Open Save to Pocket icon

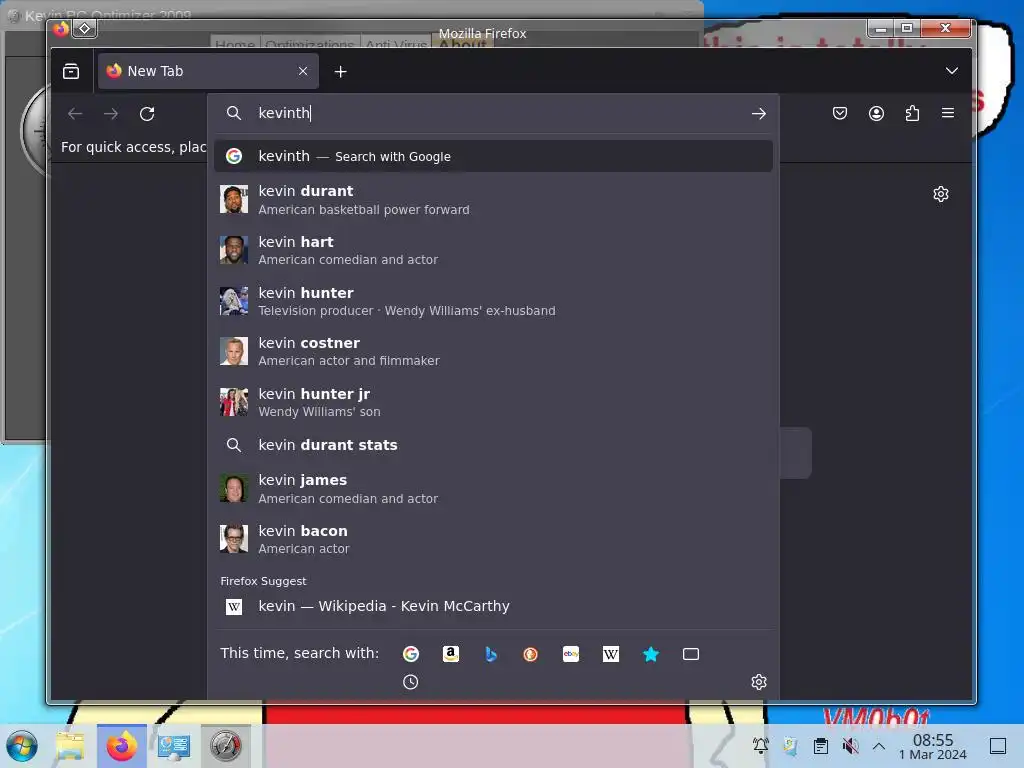(840, 113)
